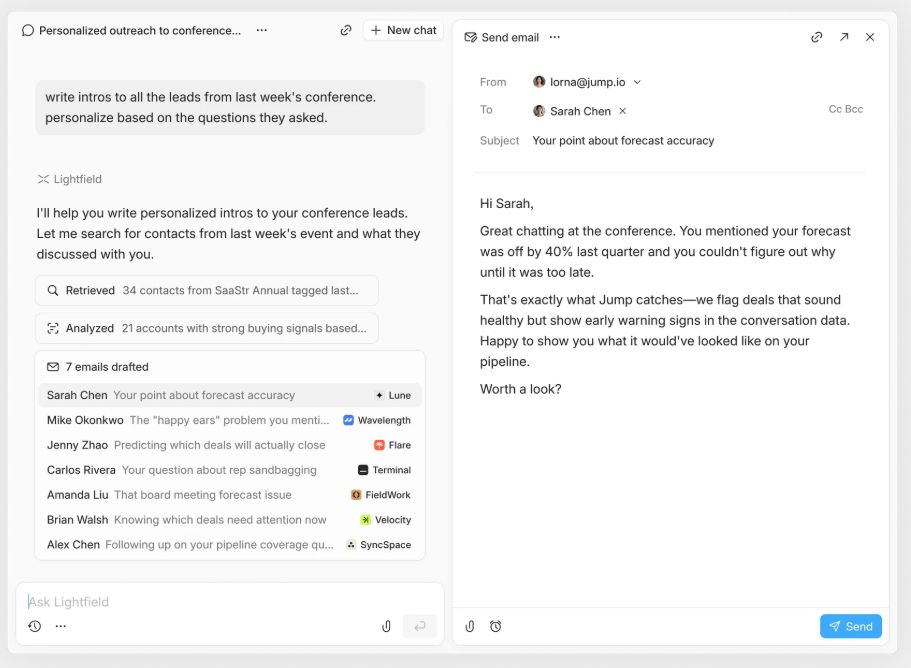911x668 pixels.
Task: Copy link icon in email panel header
Action: (817, 37)
